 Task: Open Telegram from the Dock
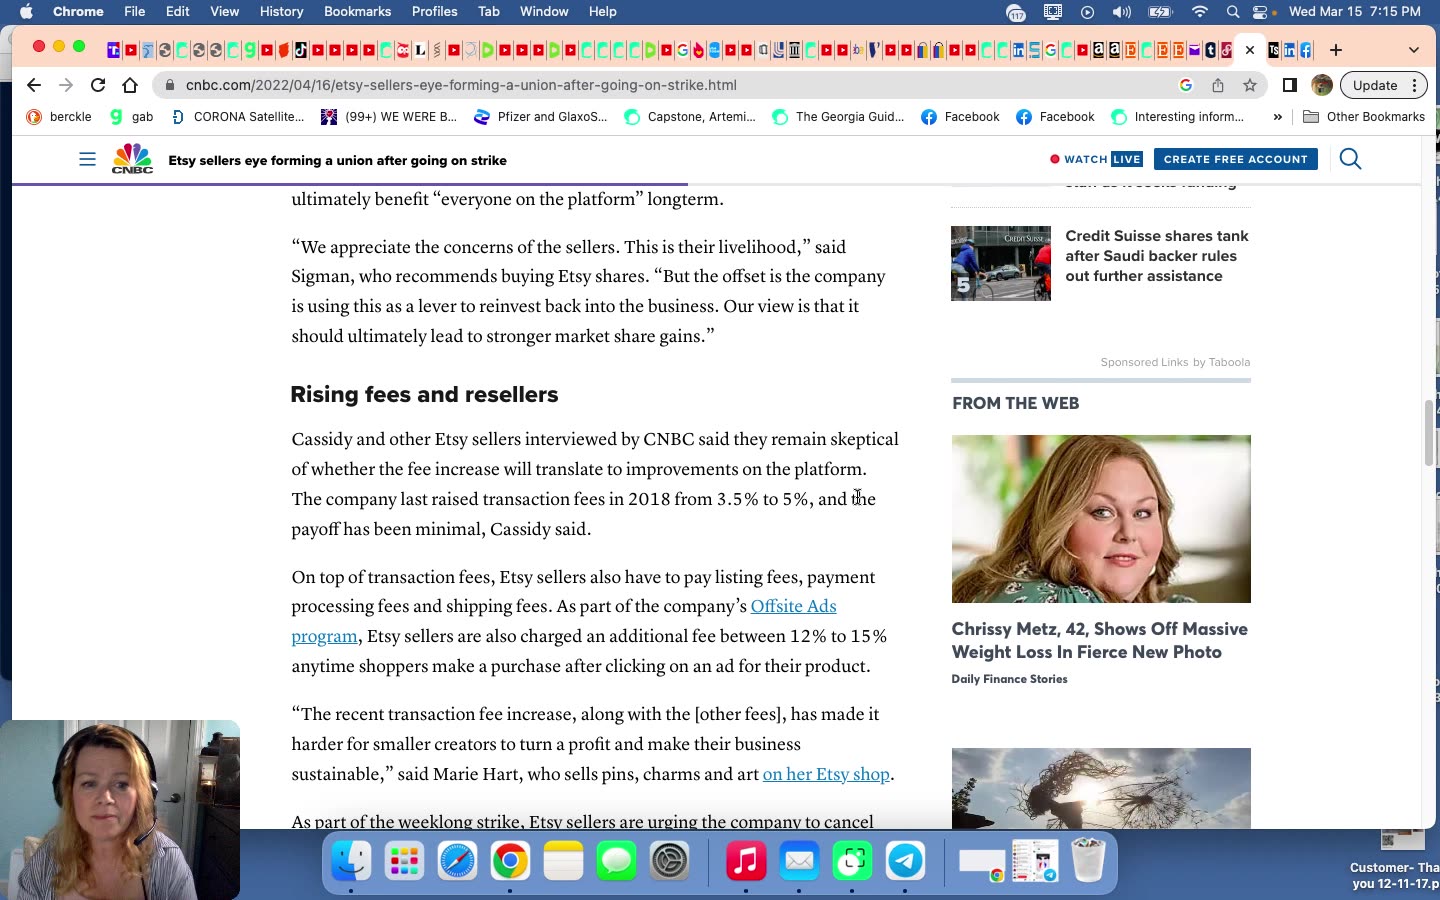905,861
